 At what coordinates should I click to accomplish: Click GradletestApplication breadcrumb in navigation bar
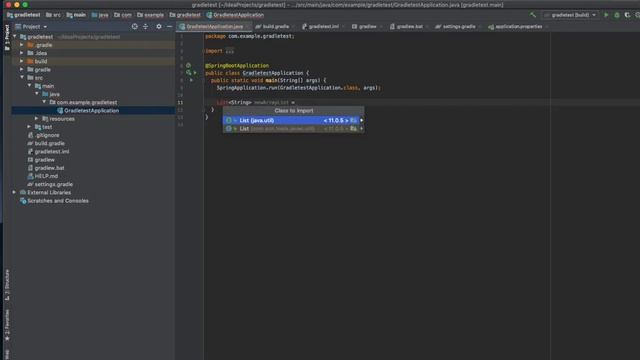pyautogui.click(x=235, y=15)
